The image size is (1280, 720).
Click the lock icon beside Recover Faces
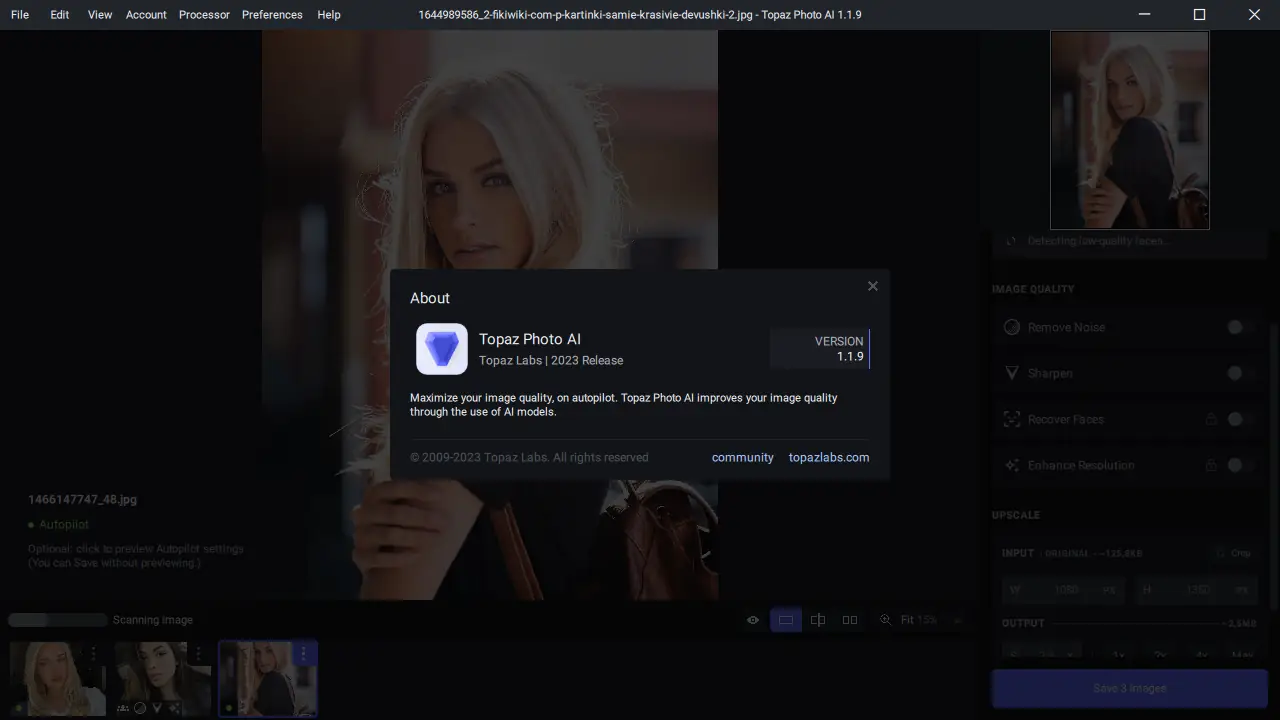coord(1211,419)
